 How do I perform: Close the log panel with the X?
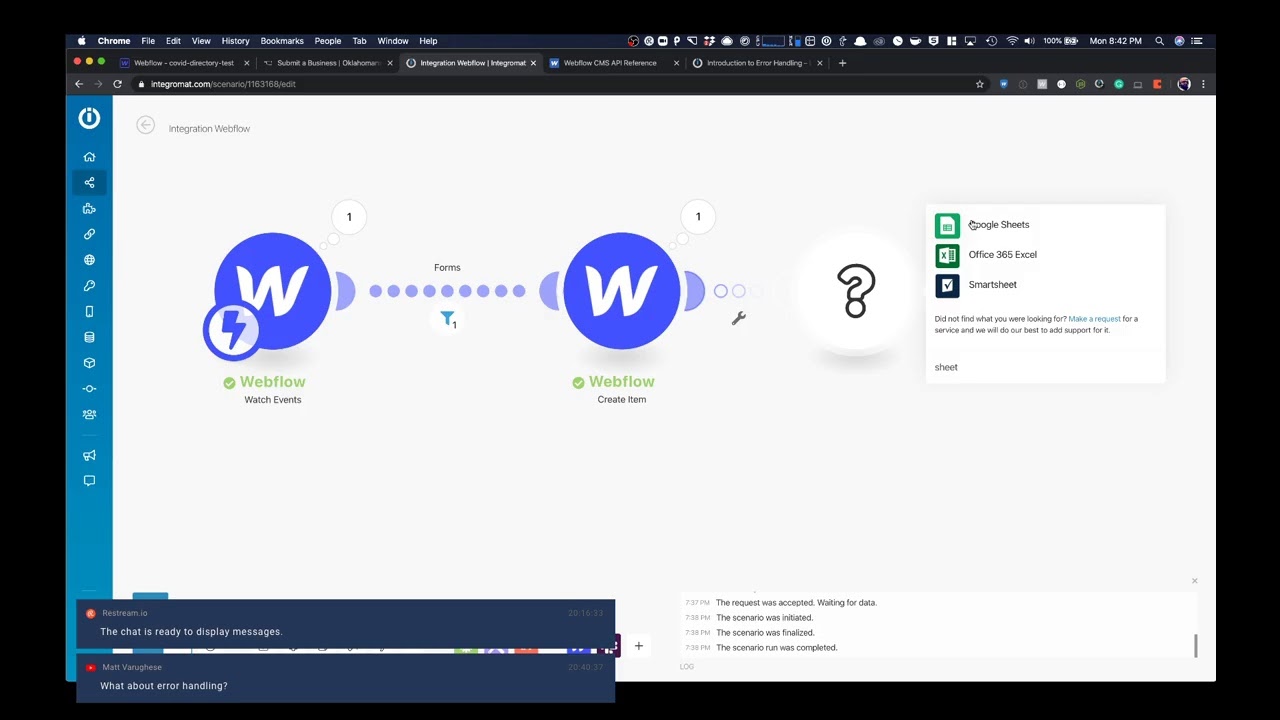[x=1194, y=581]
